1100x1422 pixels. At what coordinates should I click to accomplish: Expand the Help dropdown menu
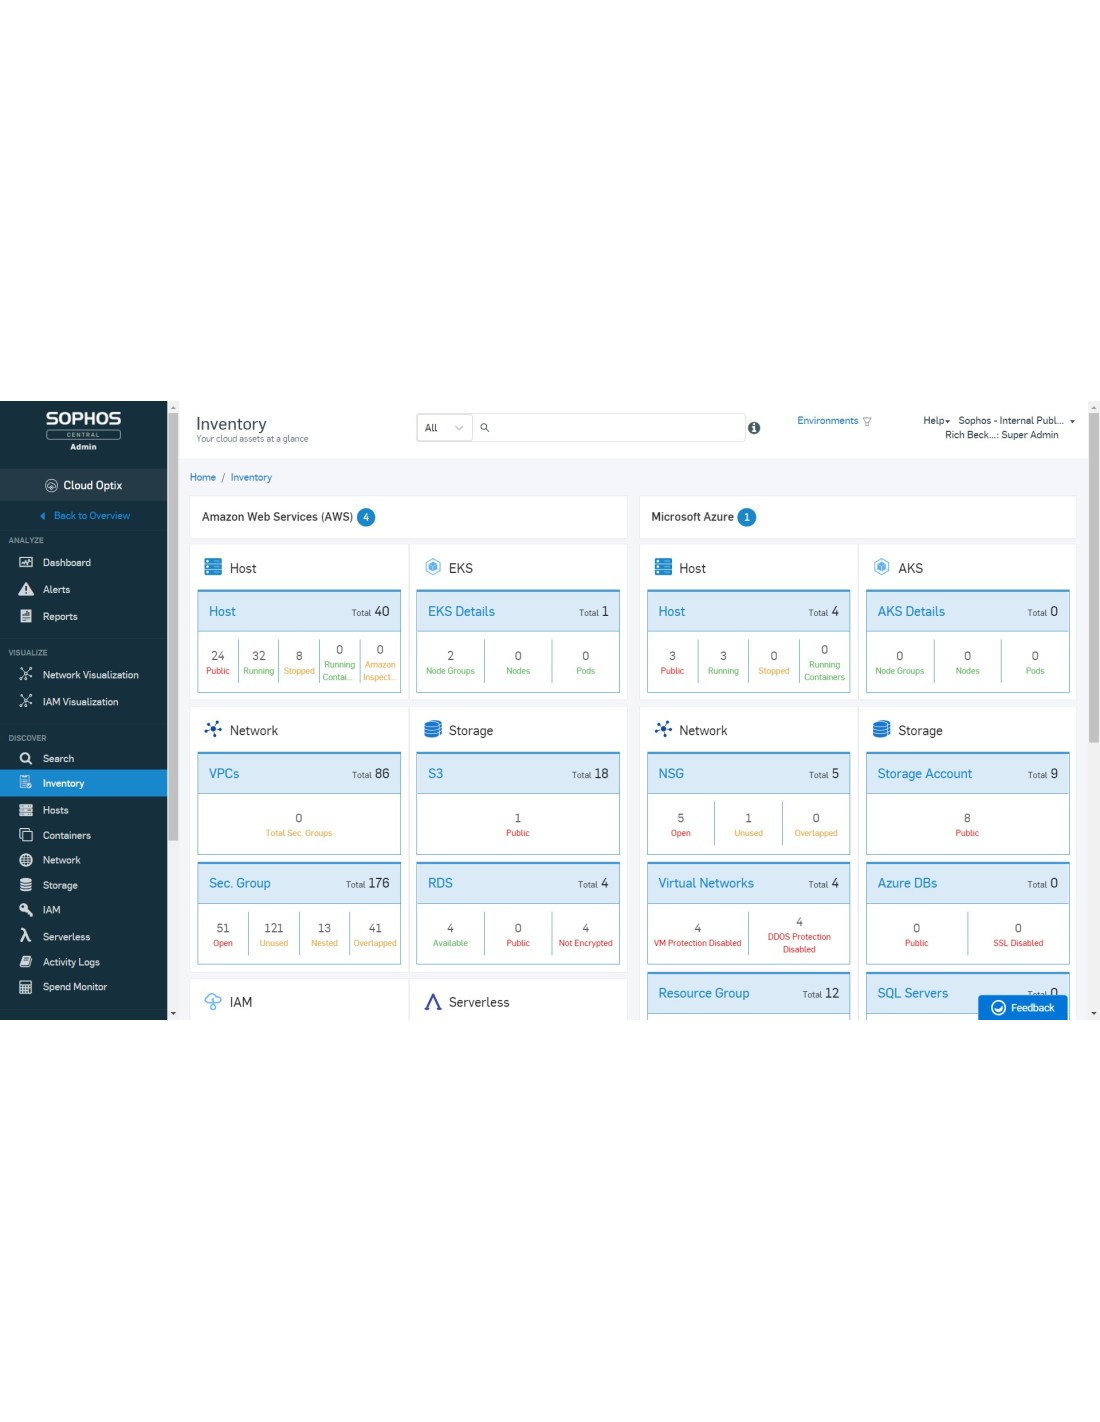pyautogui.click(x=936, y=421)
